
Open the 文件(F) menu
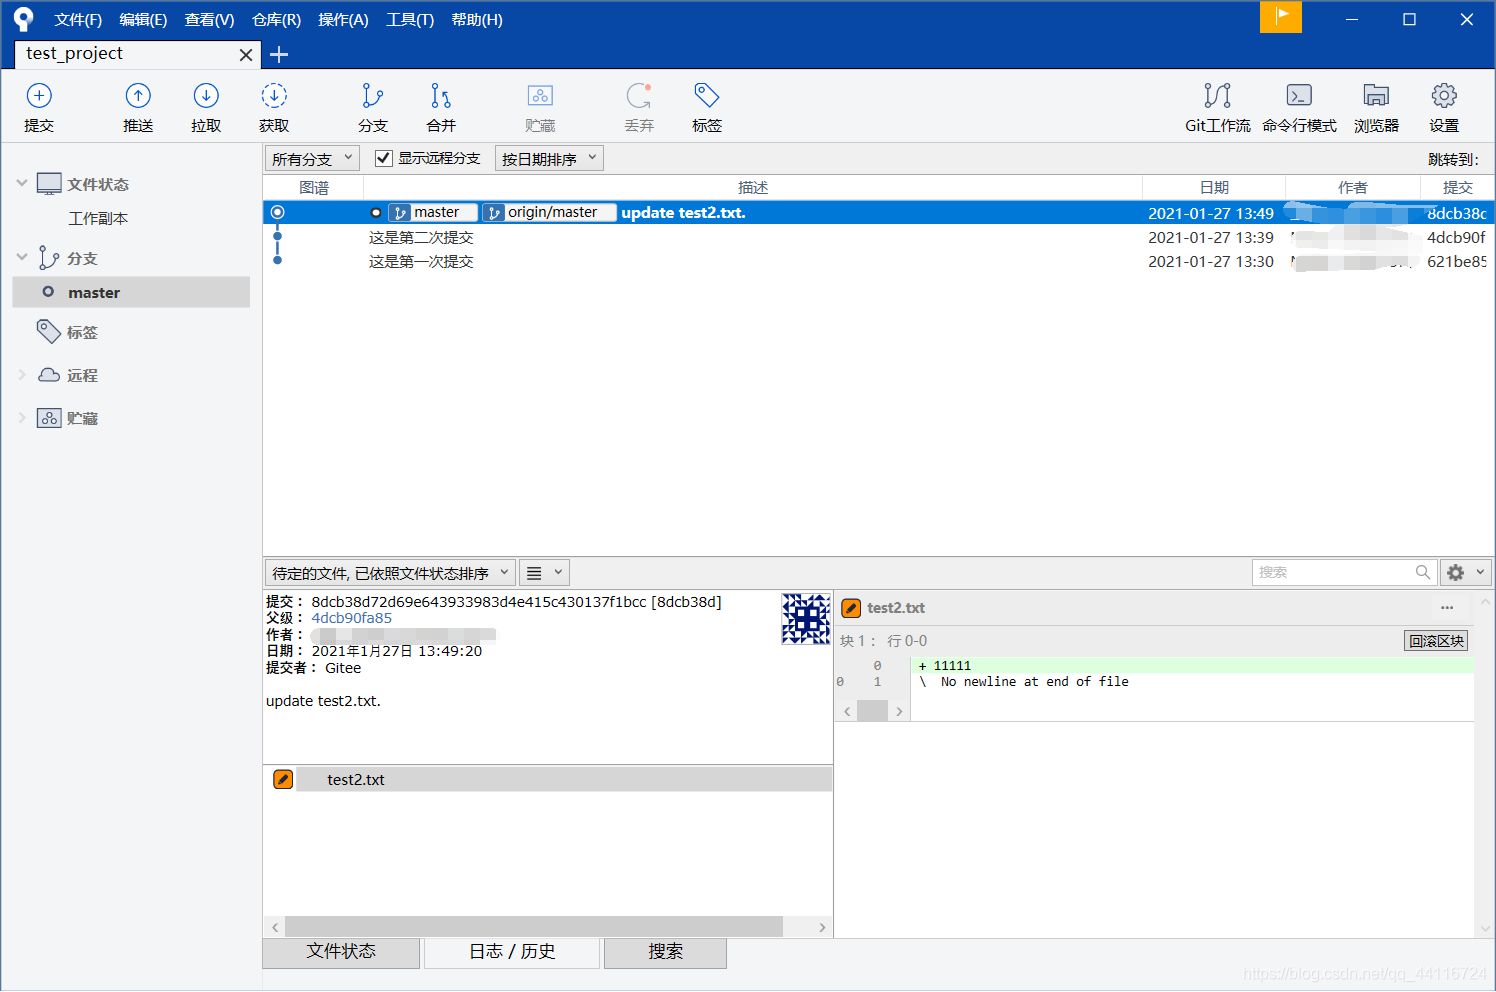pyautogui.click(x=78, y=20)
